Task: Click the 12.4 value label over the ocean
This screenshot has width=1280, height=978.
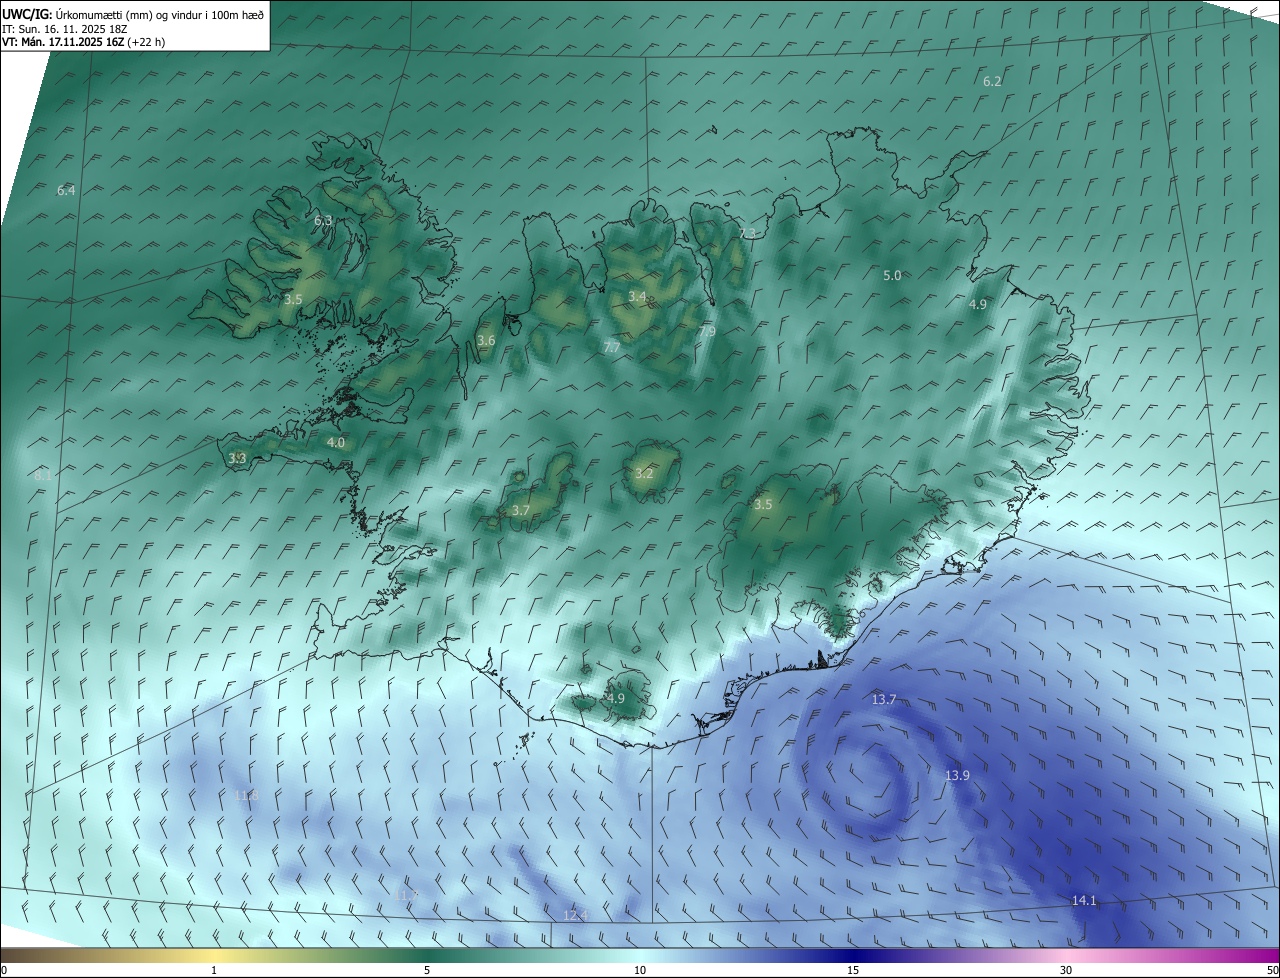Action: 575,916
